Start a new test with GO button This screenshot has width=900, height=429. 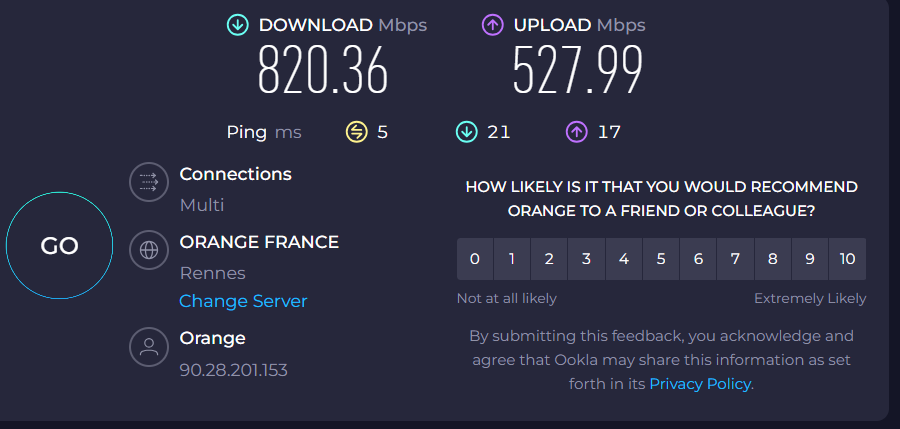[x=59, y=246]
